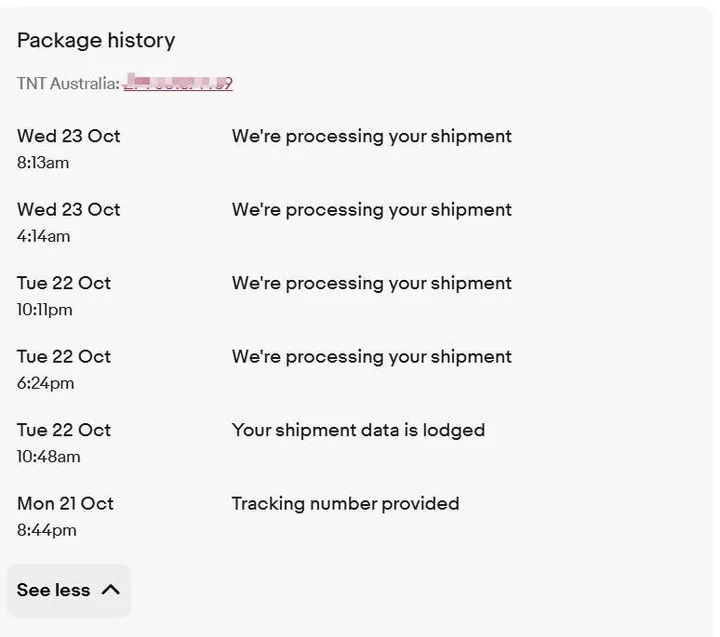Select the processing status beside the 10:11pm entry
Image resolution: width=720 pixels, height=637 pixels.
(371, 283)
